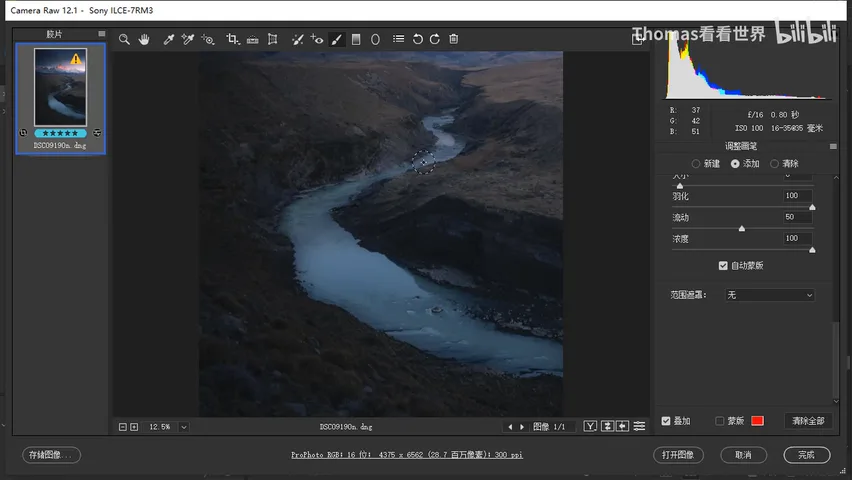Select the White Balance eyedropper tool
852x480 pixels.
(x=169, y=39)
